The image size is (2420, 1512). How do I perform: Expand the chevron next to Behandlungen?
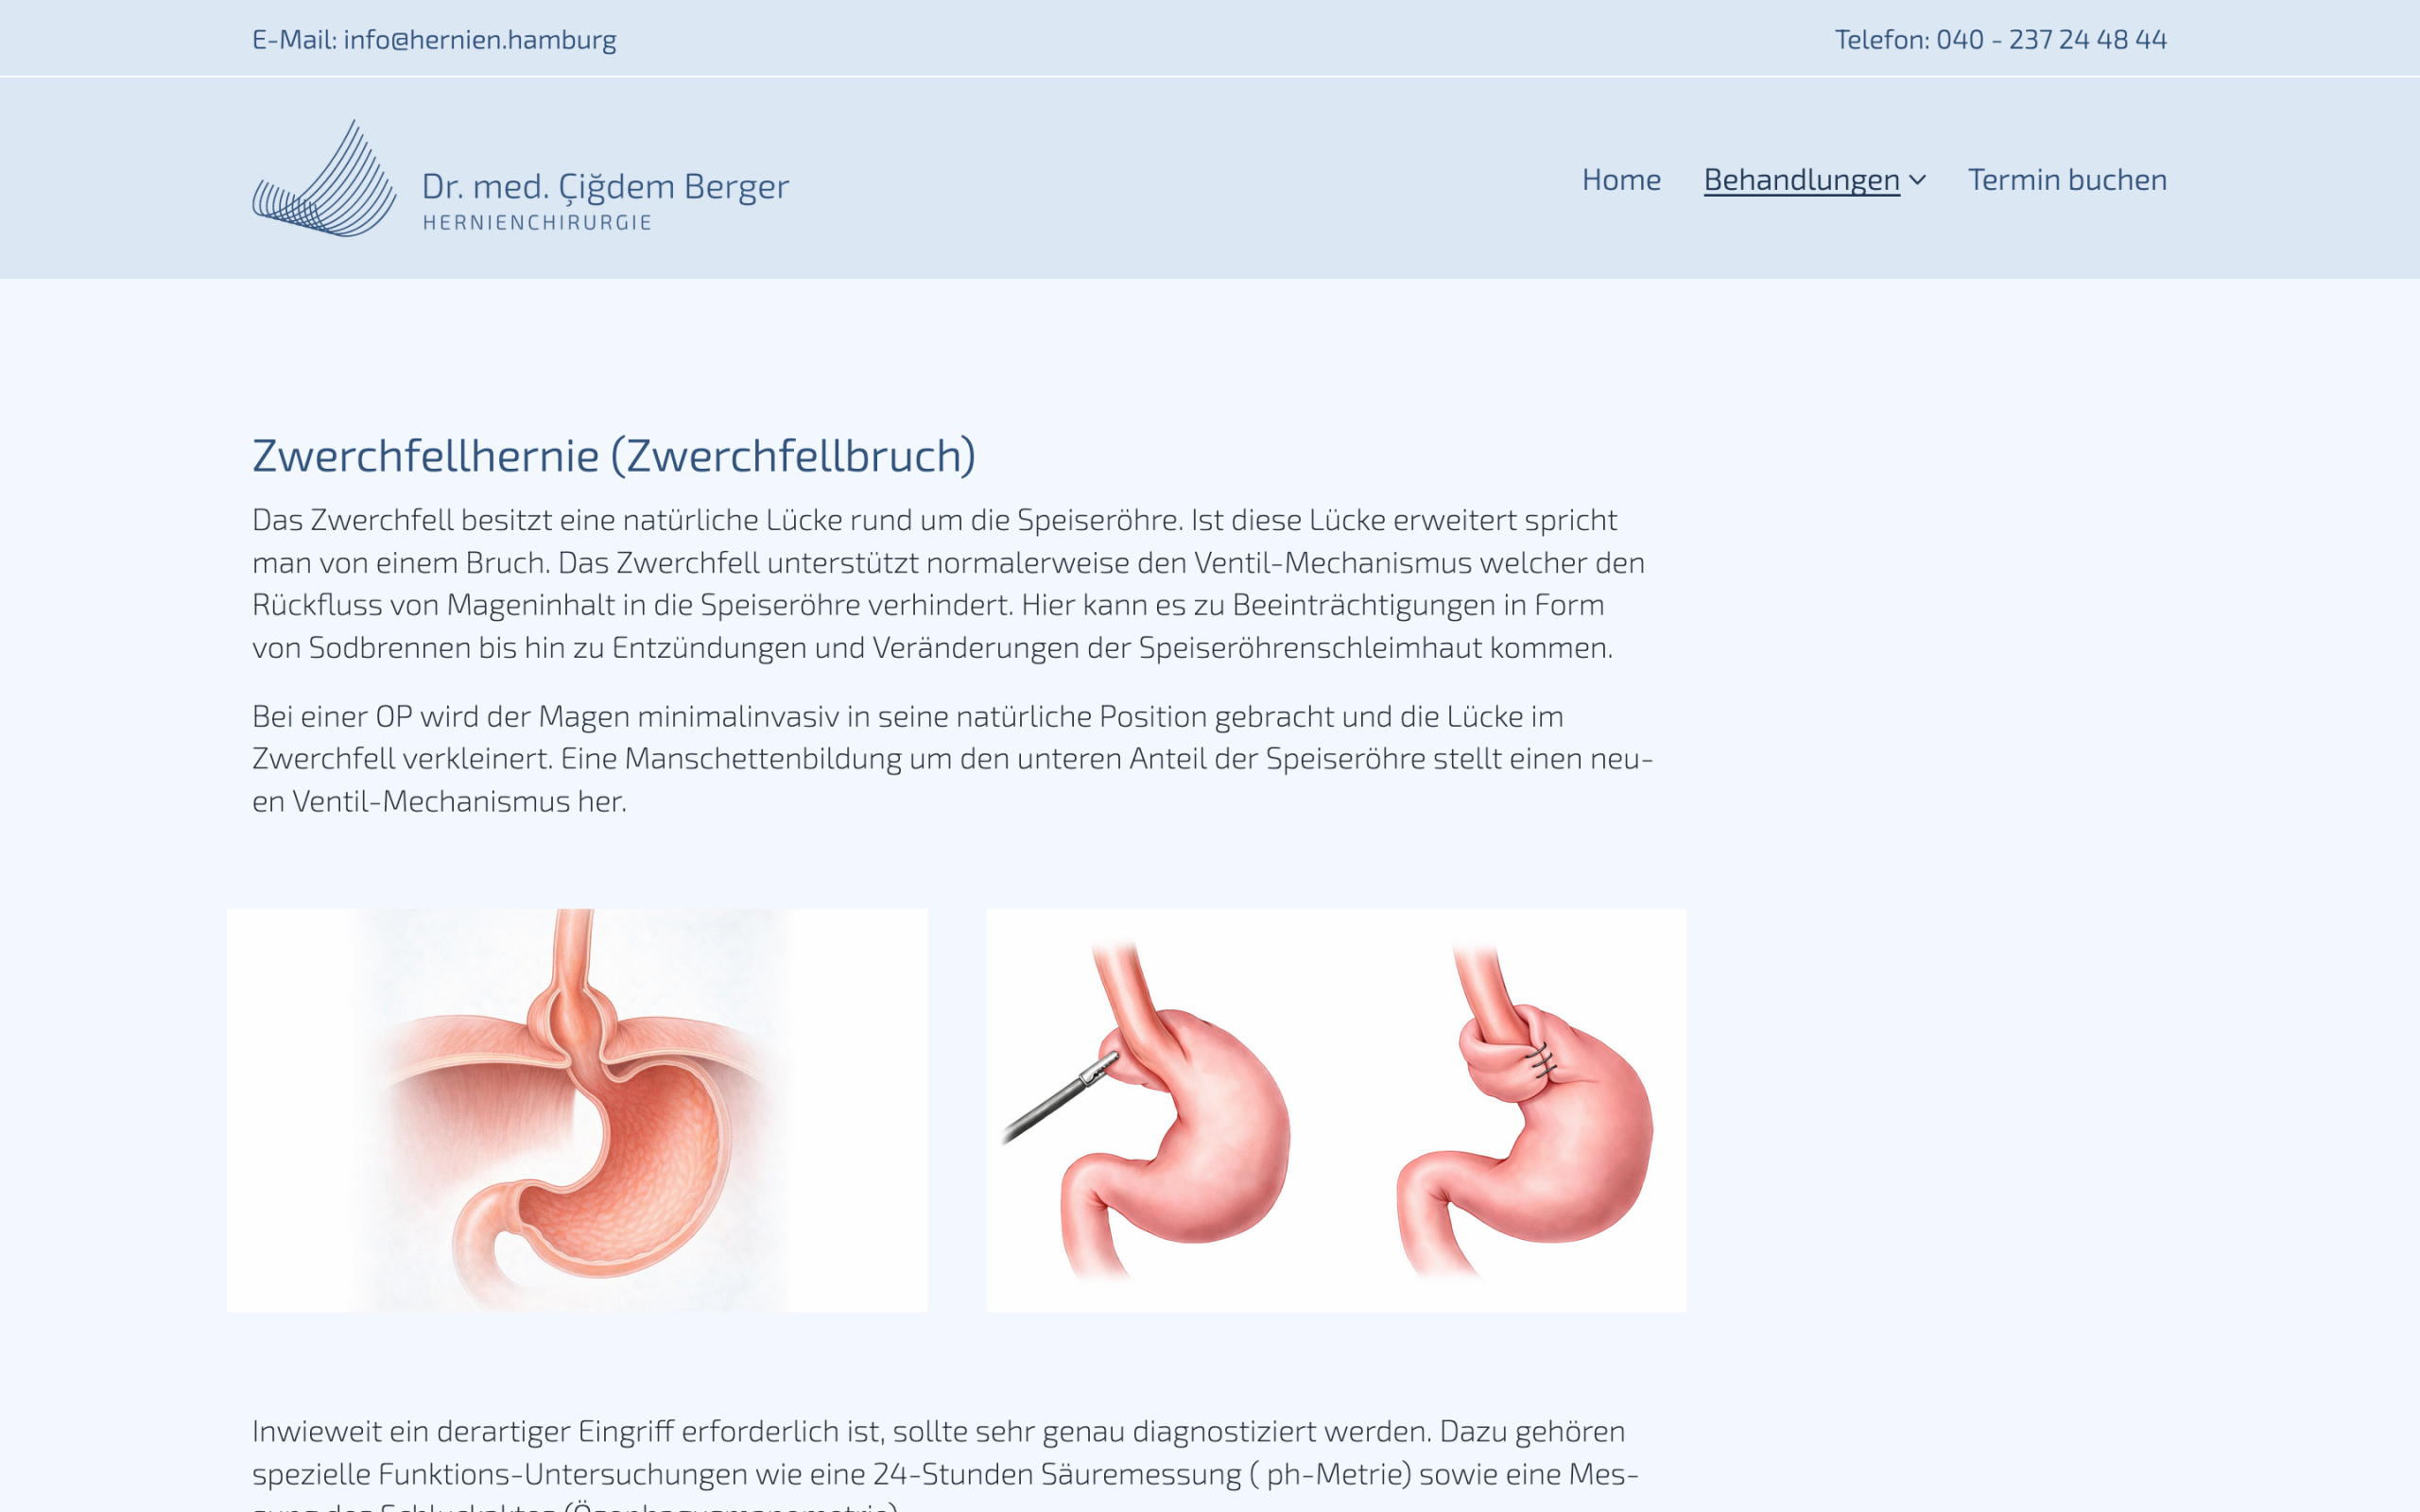point(1917,181)
